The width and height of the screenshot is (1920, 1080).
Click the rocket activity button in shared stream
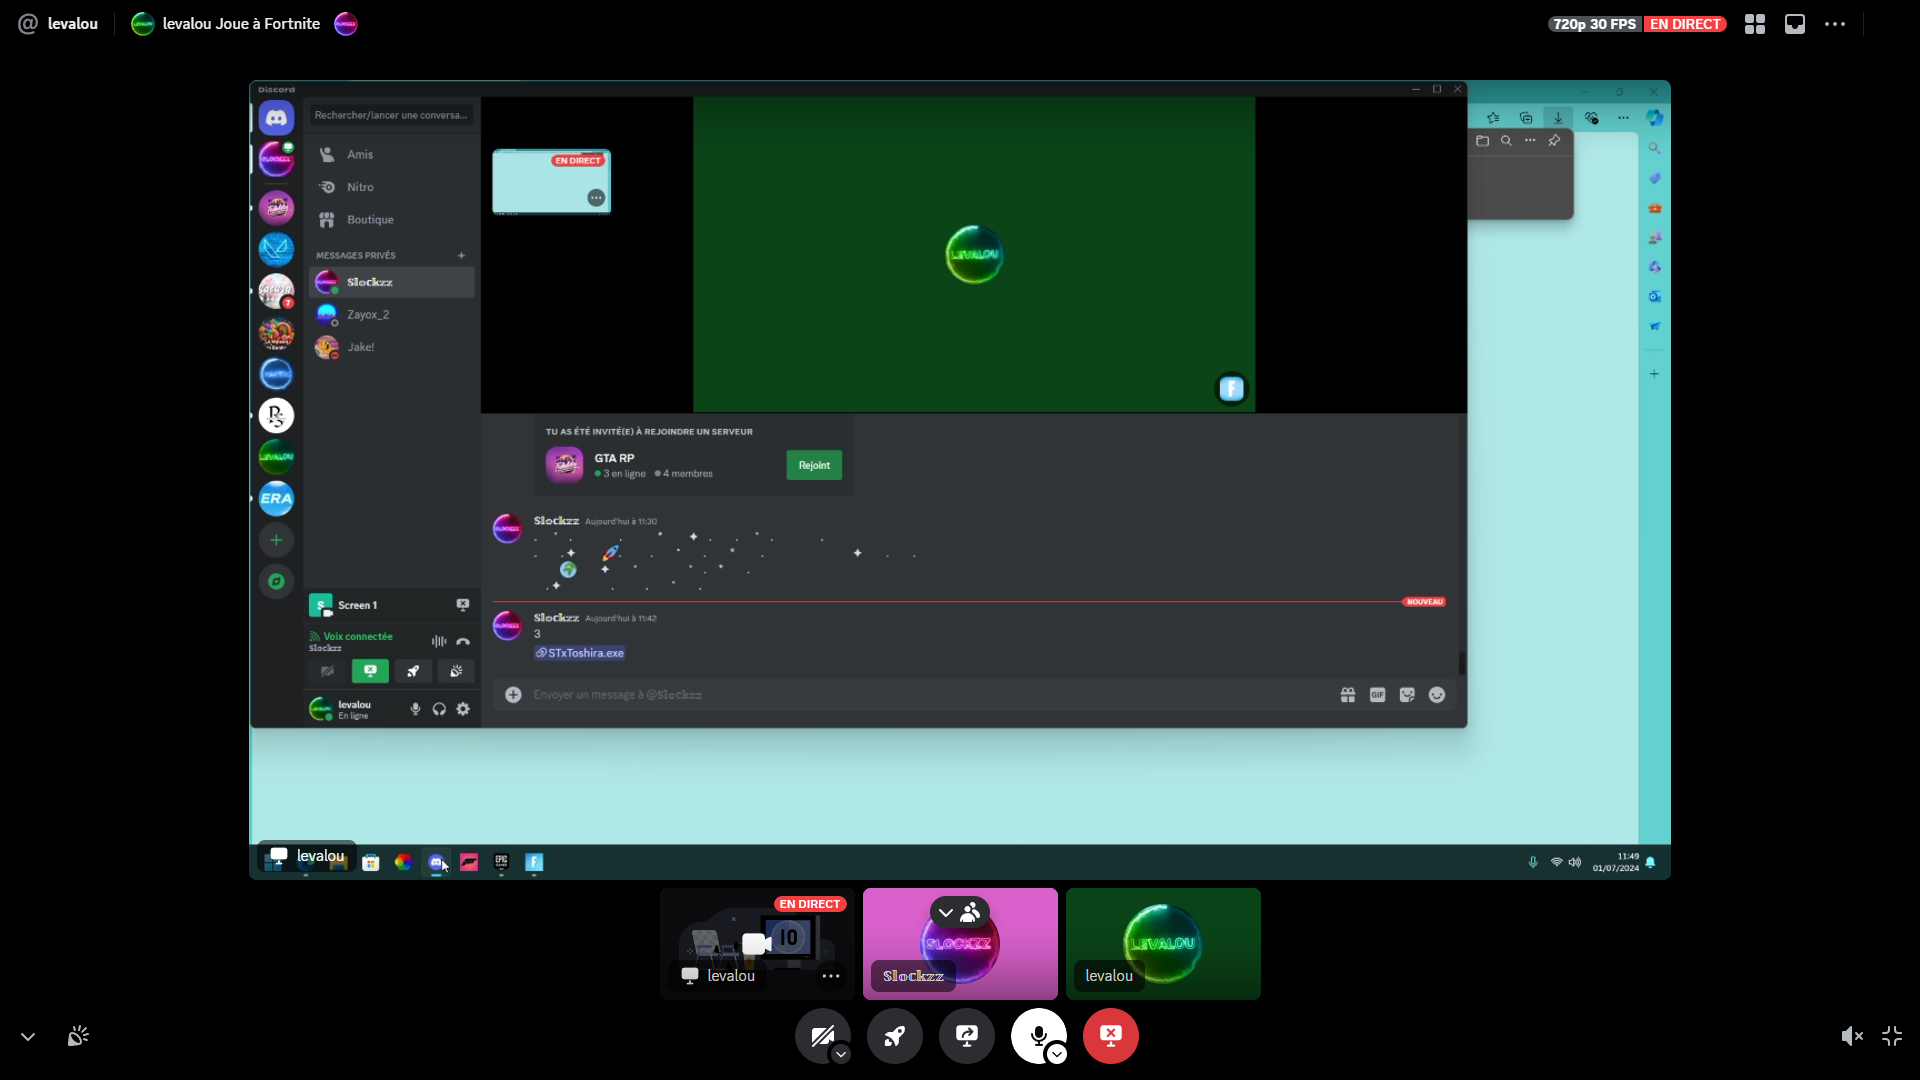413,671
